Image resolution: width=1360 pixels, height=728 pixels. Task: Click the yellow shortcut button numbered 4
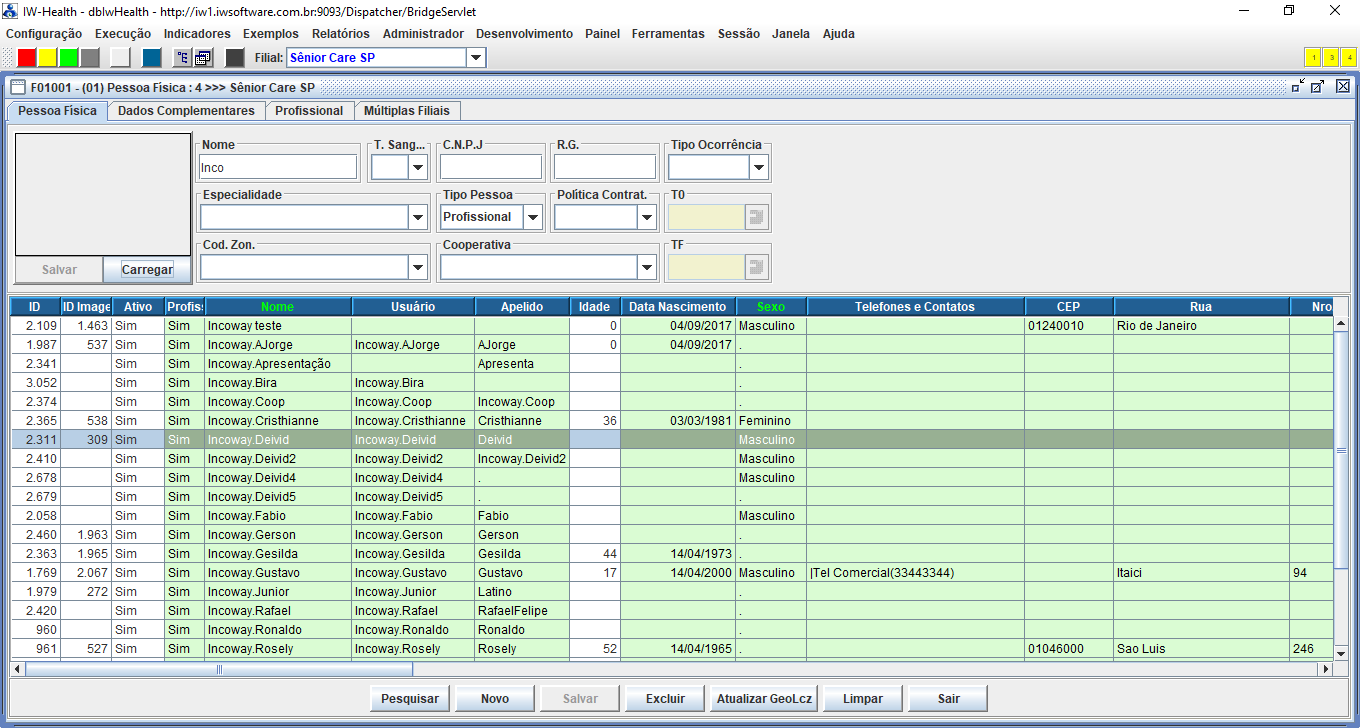1348,58
